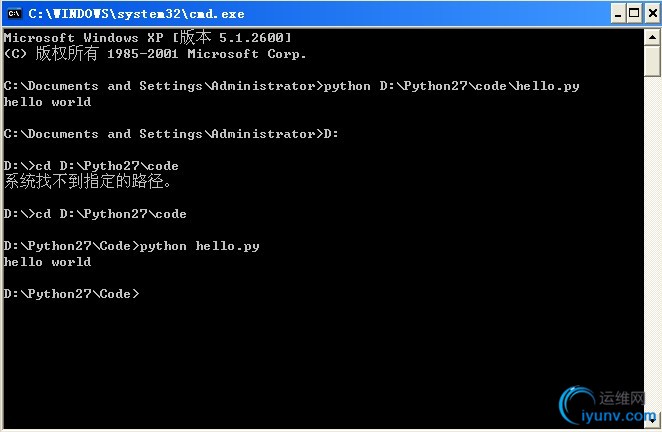Image resolution: width=662 pixels, height=432 pixels.
Task: Click the empty scrollbar track below the thumb
Action: [x=652, y=244]
